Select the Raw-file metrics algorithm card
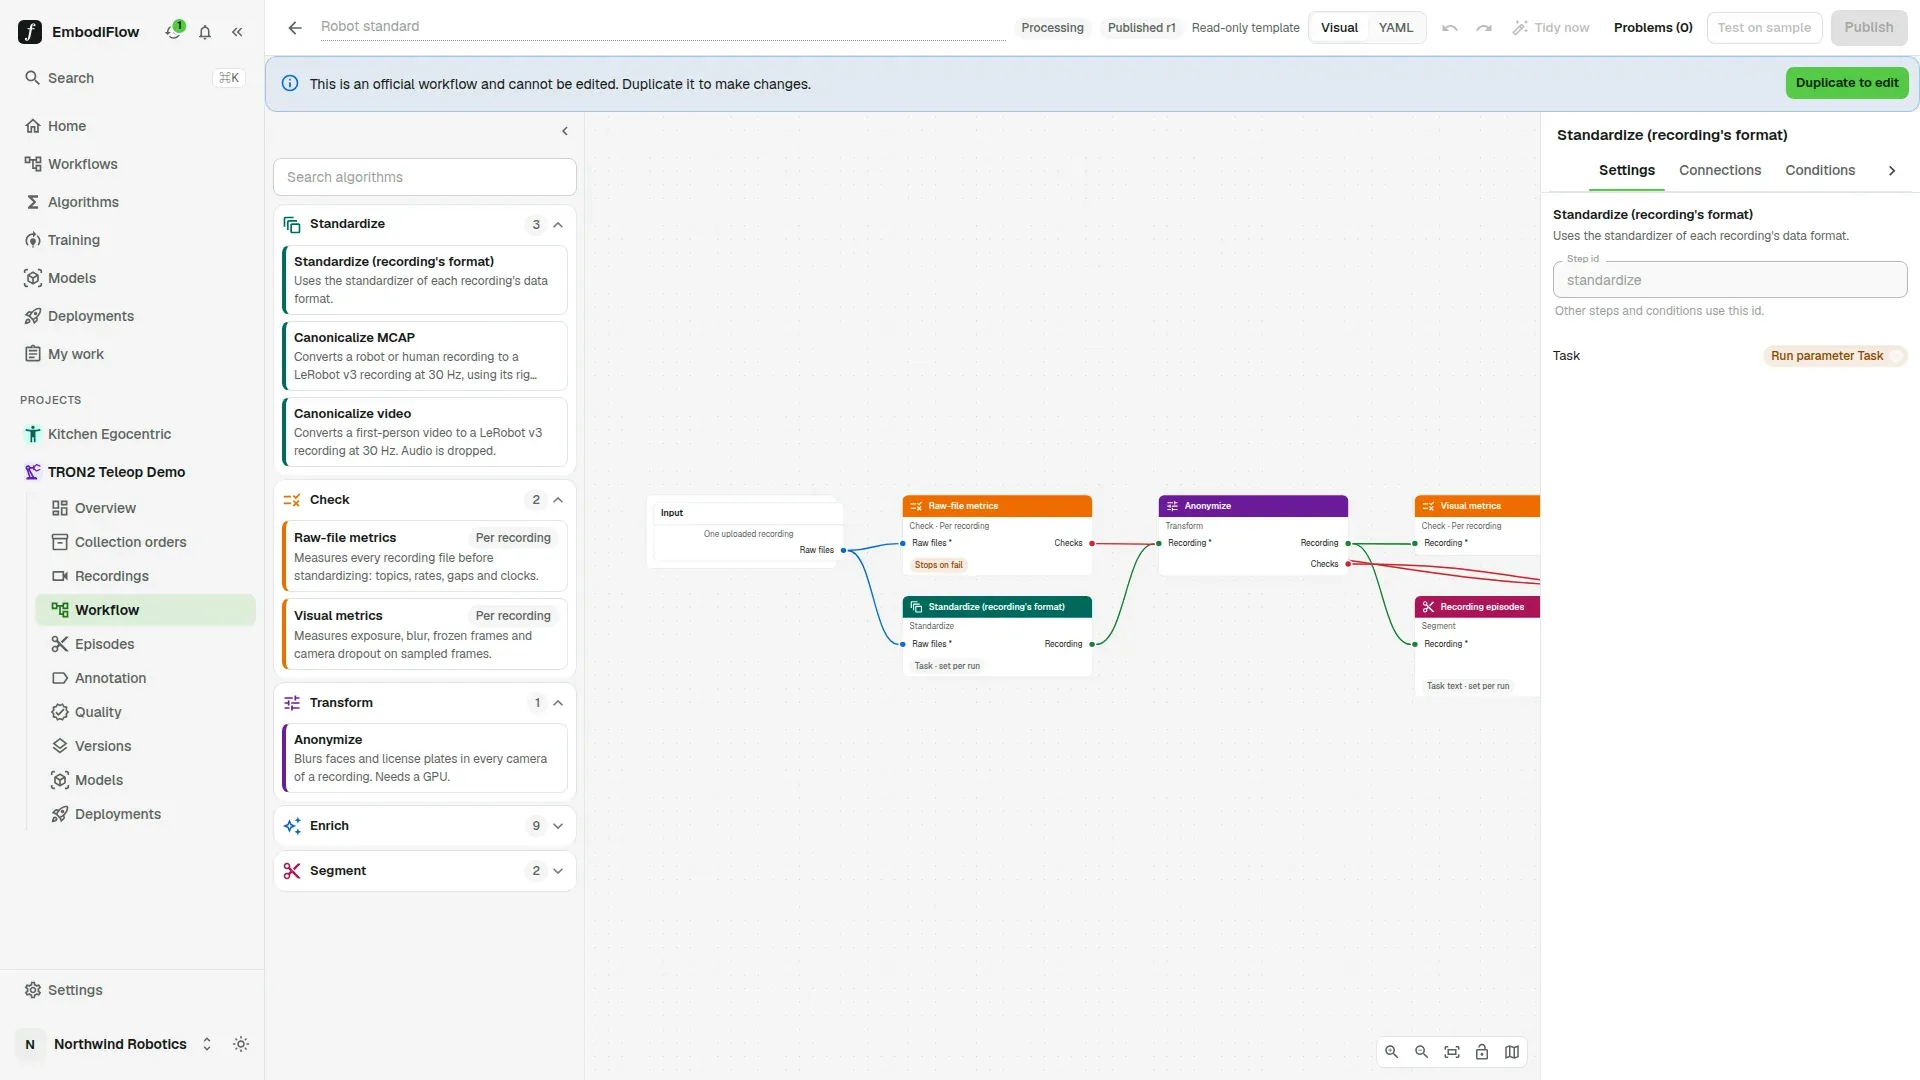This screenshot has width=1920, height=1080. pyautogui.click(x=425, y=556)
